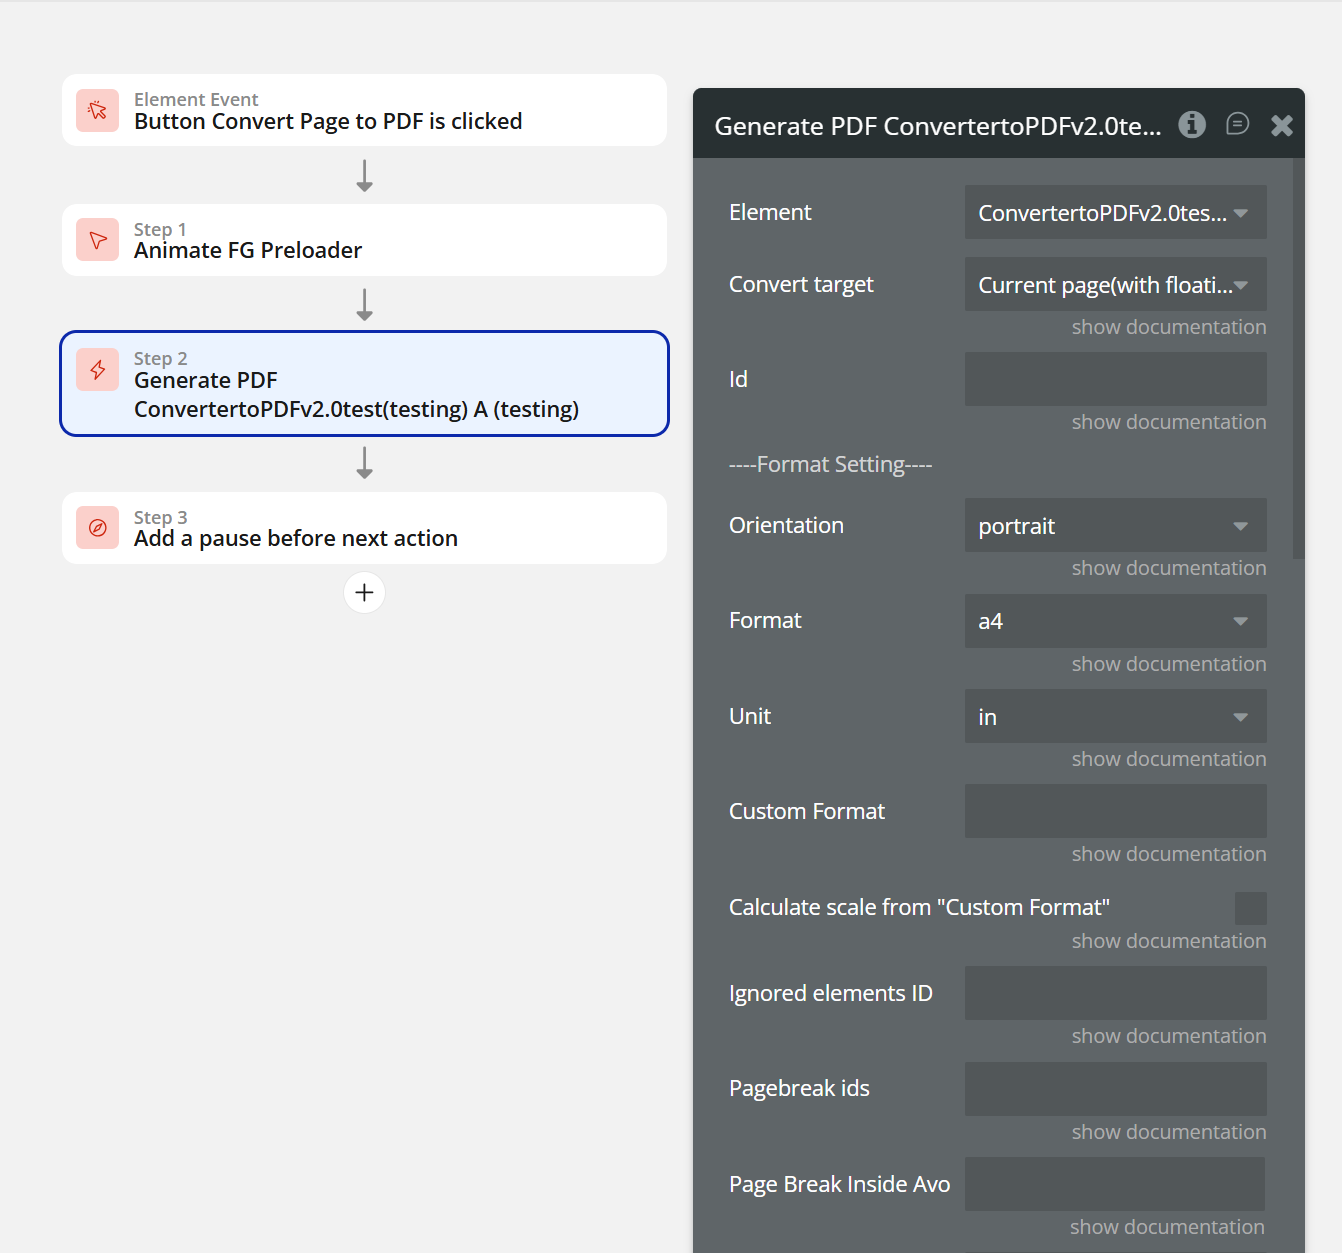The width and height of the screenshot is (1342, 1253).
Task: Show documentation under Custom Format field
Action: (1168, 854)
